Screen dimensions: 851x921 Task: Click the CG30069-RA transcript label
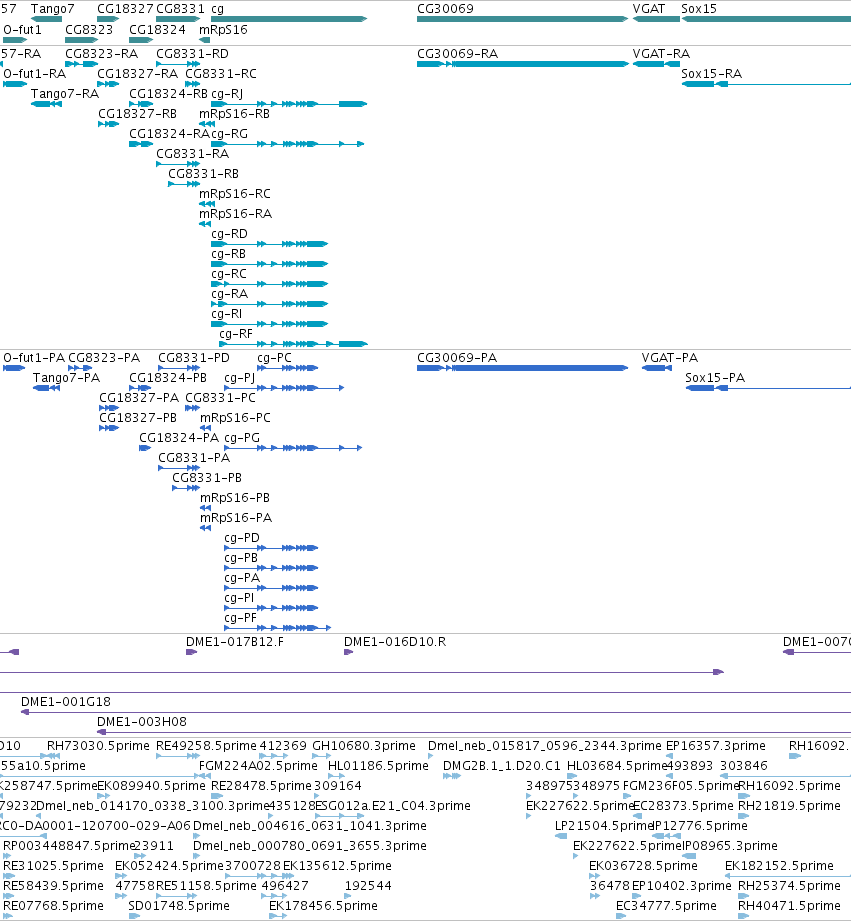point(458,53)
